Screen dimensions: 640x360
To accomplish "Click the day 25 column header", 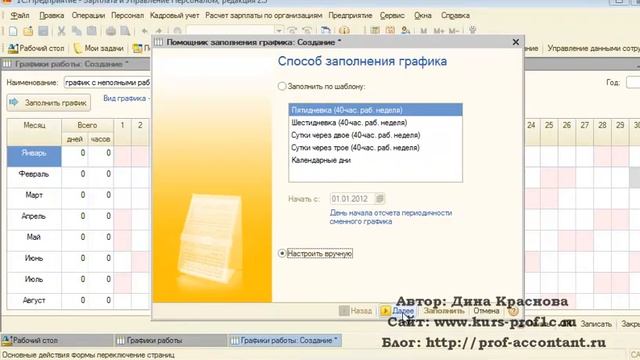I will (x=549, y=125).
